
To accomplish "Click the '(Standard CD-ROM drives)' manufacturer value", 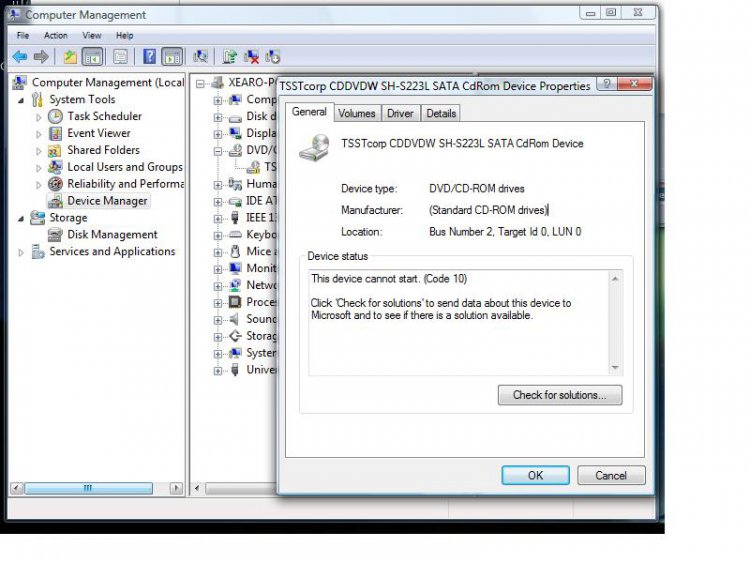I will [488, 210].
